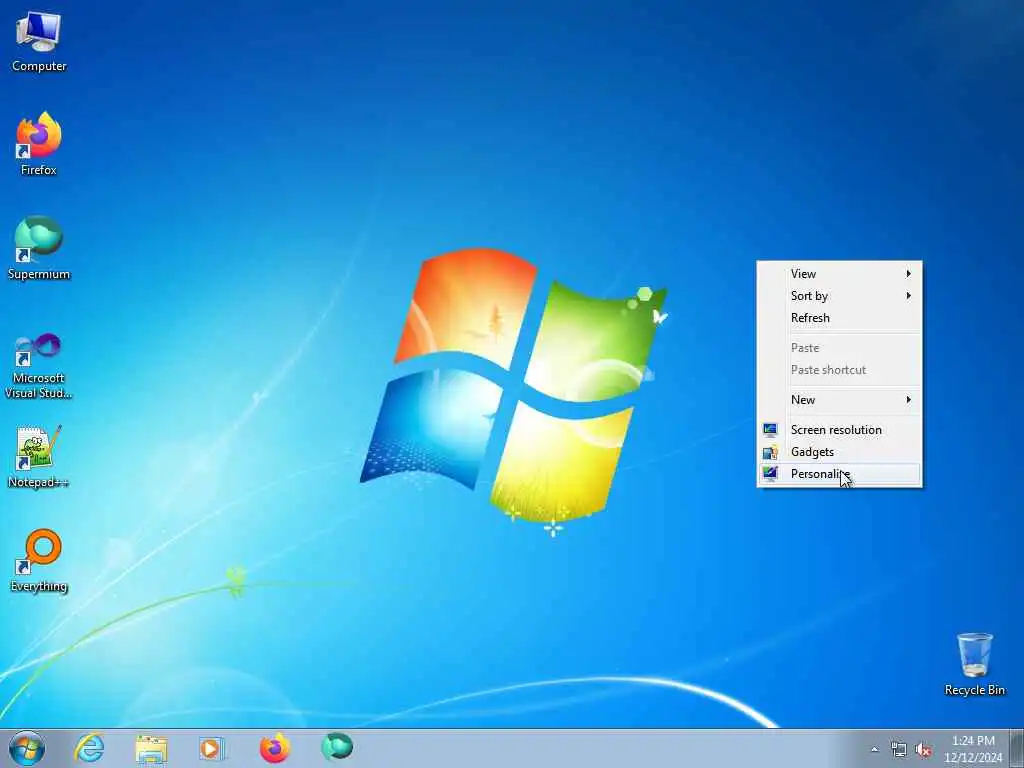Image resolution: width=1024 pixels, height=768 pixels.
Task: Expand the Sort by submenu
Action: [x=840, y=296]
